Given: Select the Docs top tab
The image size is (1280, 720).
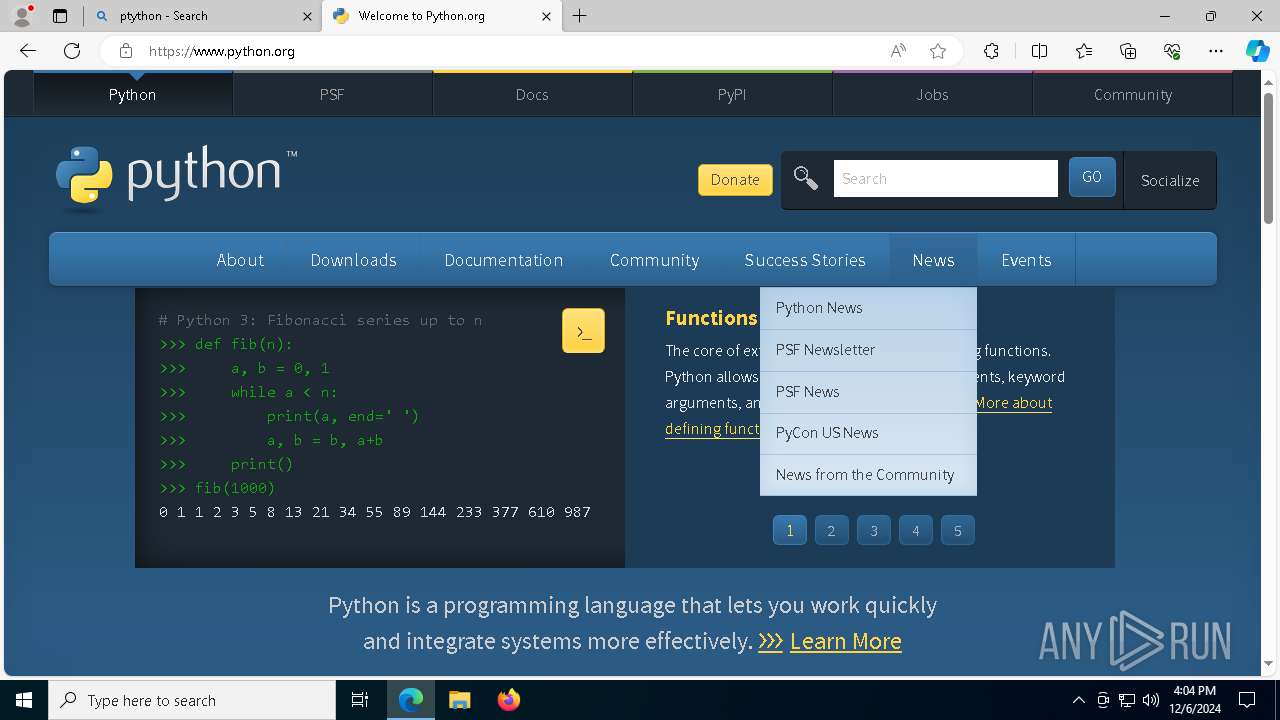Looking at the screenshot, I should (x=532, y=94).
